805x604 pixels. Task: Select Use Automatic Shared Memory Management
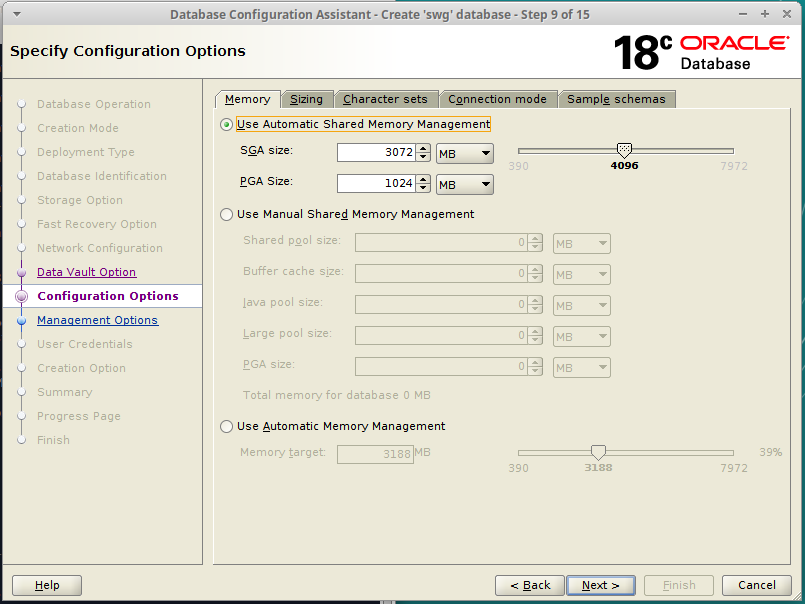pos(226,125)
